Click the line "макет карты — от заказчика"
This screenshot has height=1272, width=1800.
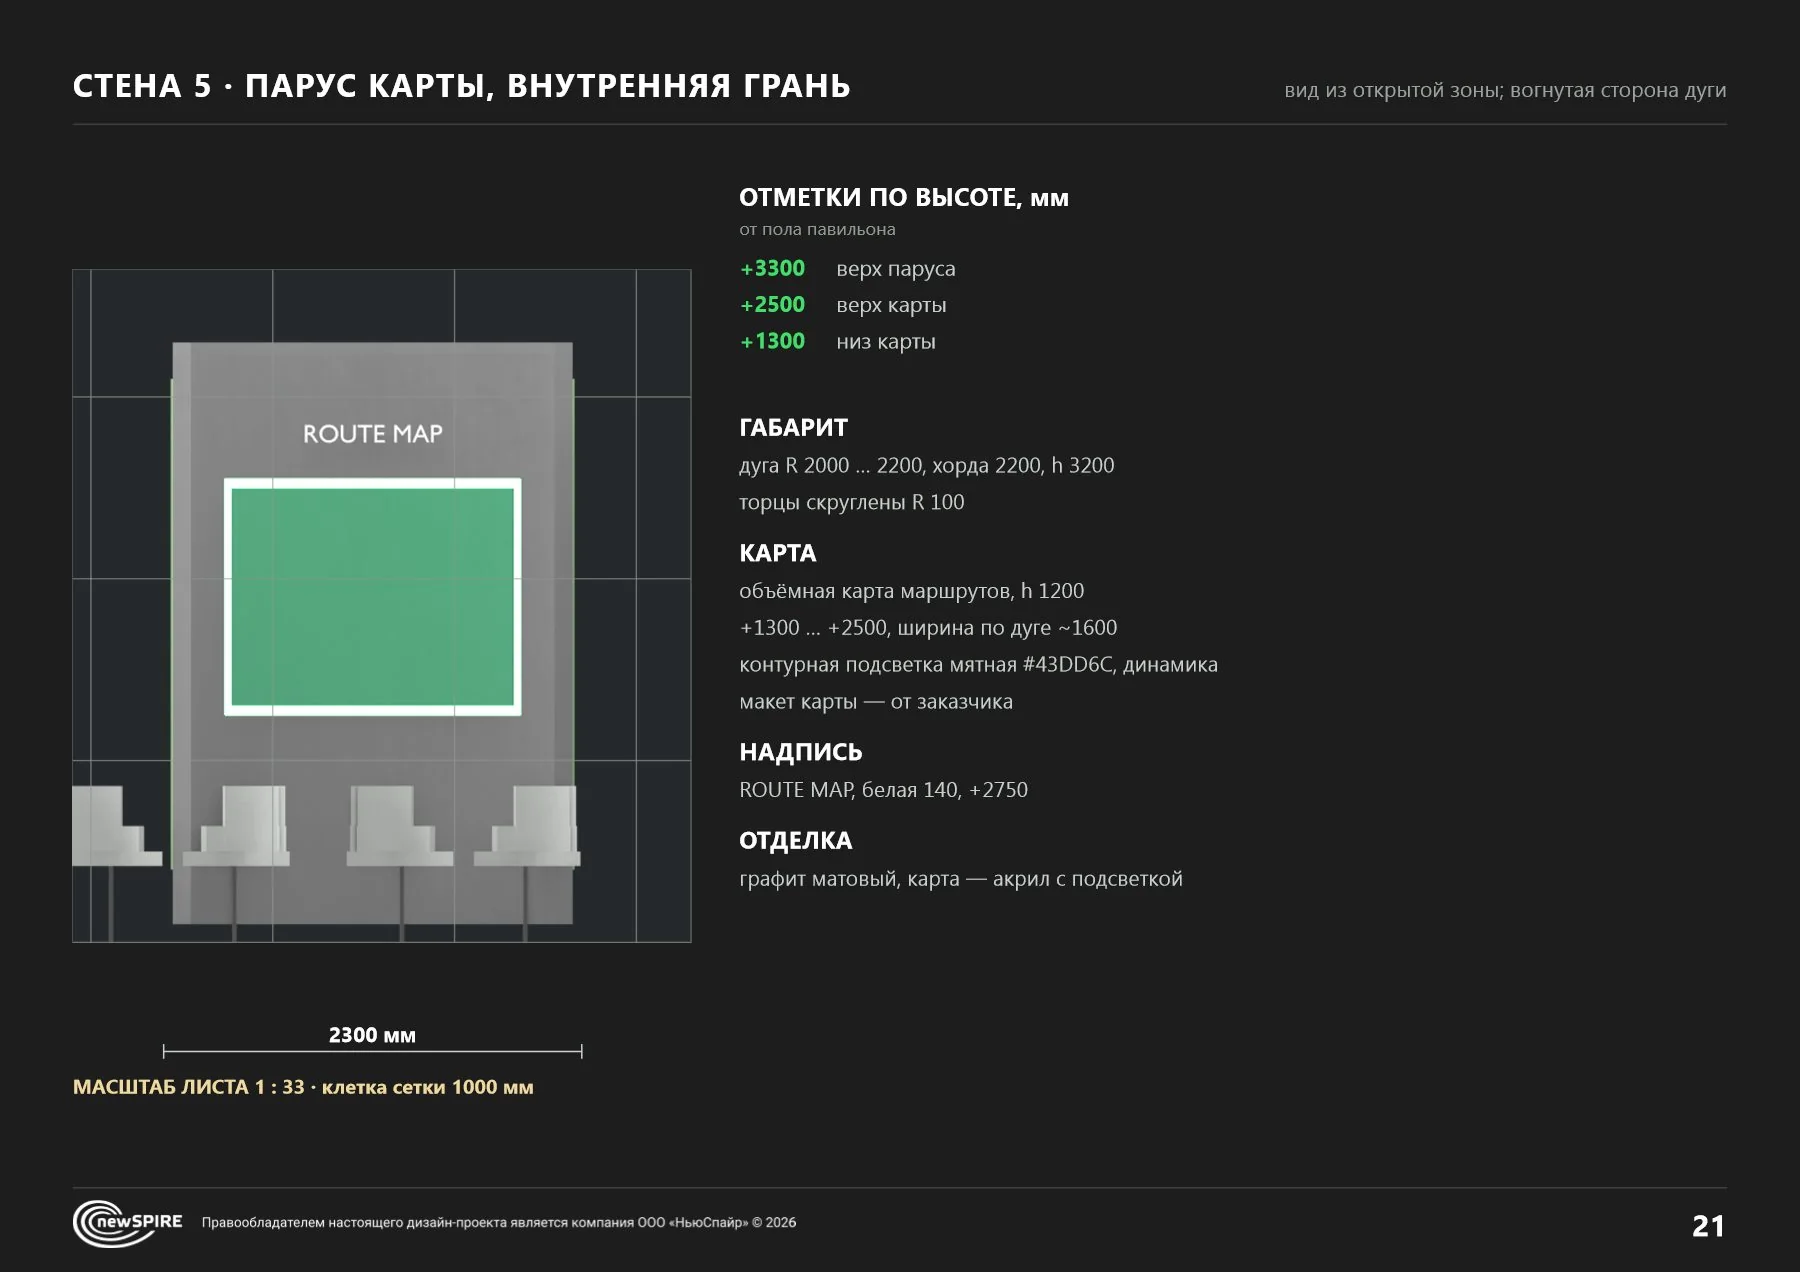pyautogui.click(x=876, y=702)
